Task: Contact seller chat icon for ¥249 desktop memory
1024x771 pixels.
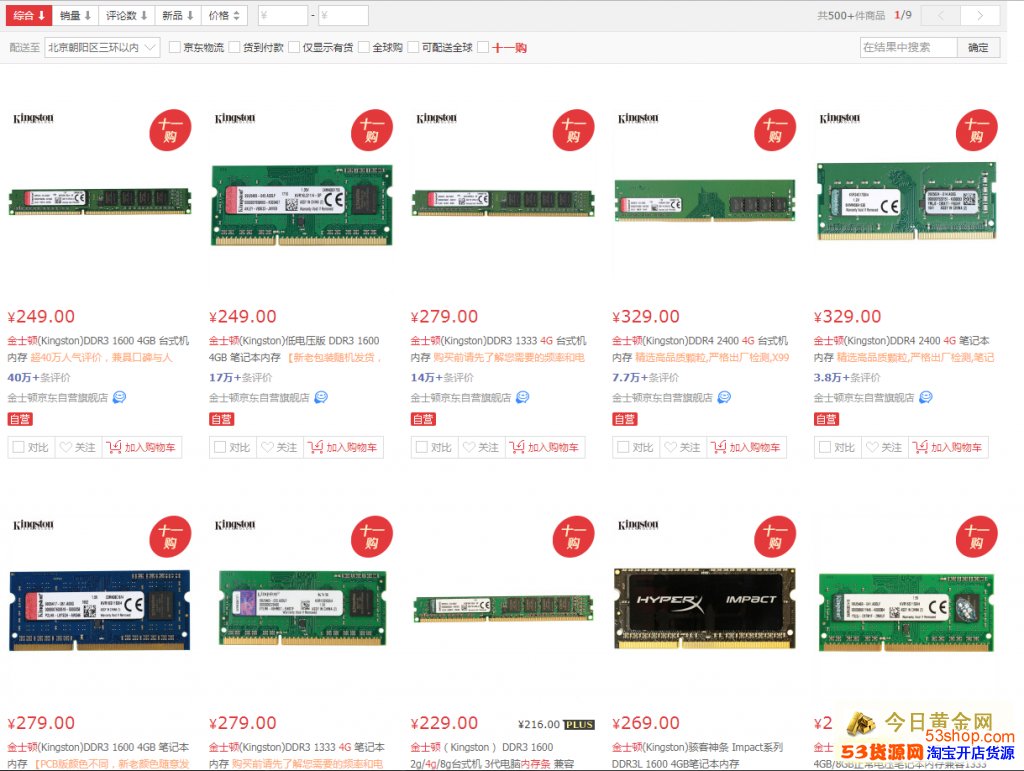Action: 120,397
